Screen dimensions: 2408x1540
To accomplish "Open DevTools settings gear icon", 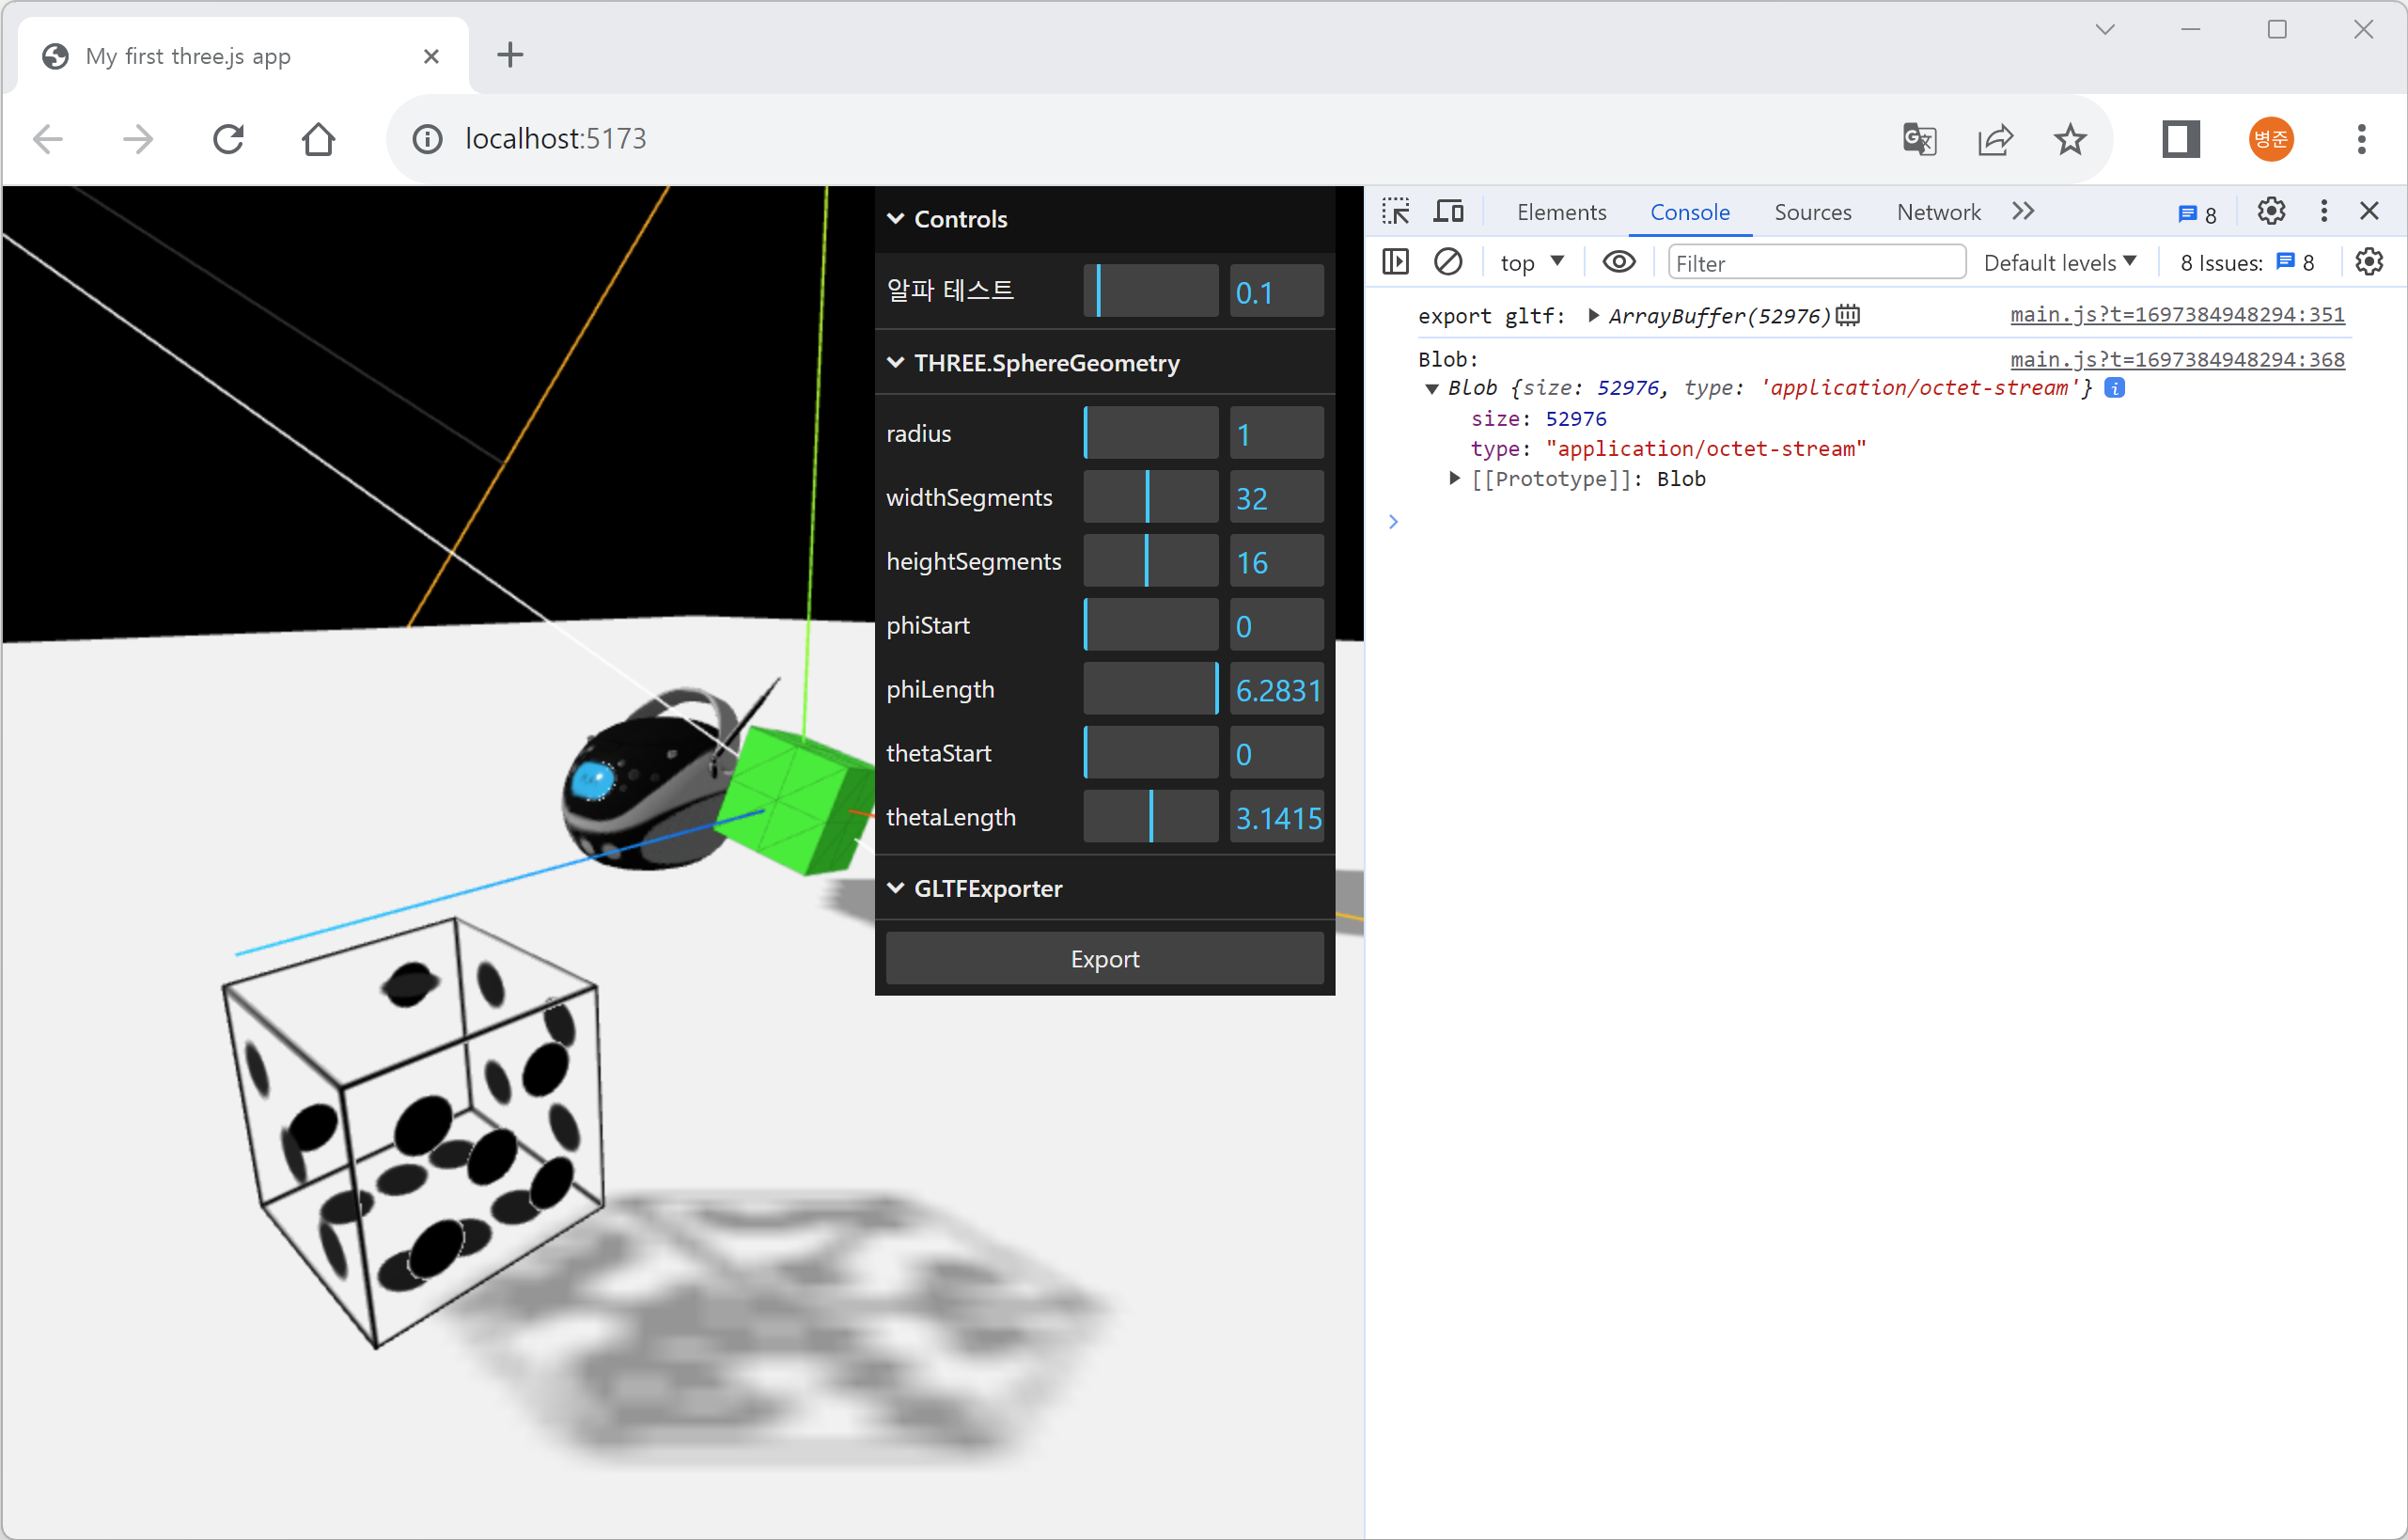I will click(x=2271, y=212).
